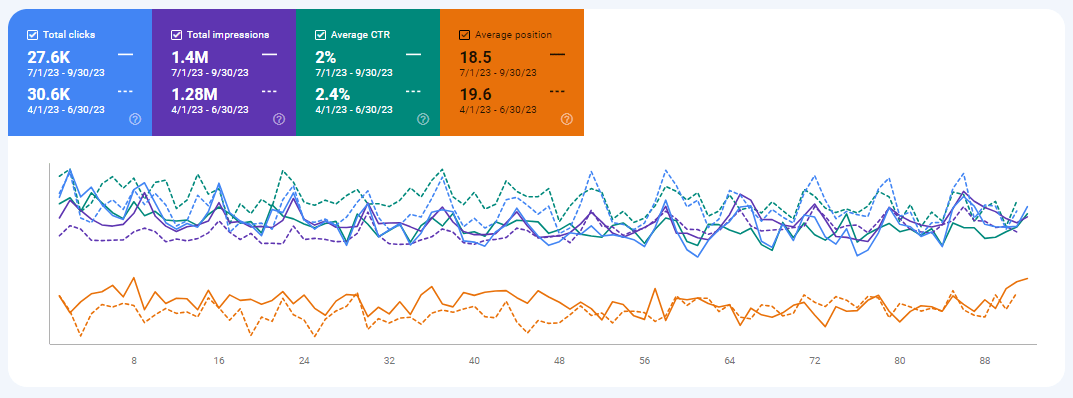
Task: Uncheck the Average position checkbox
Action: [464, 34]
